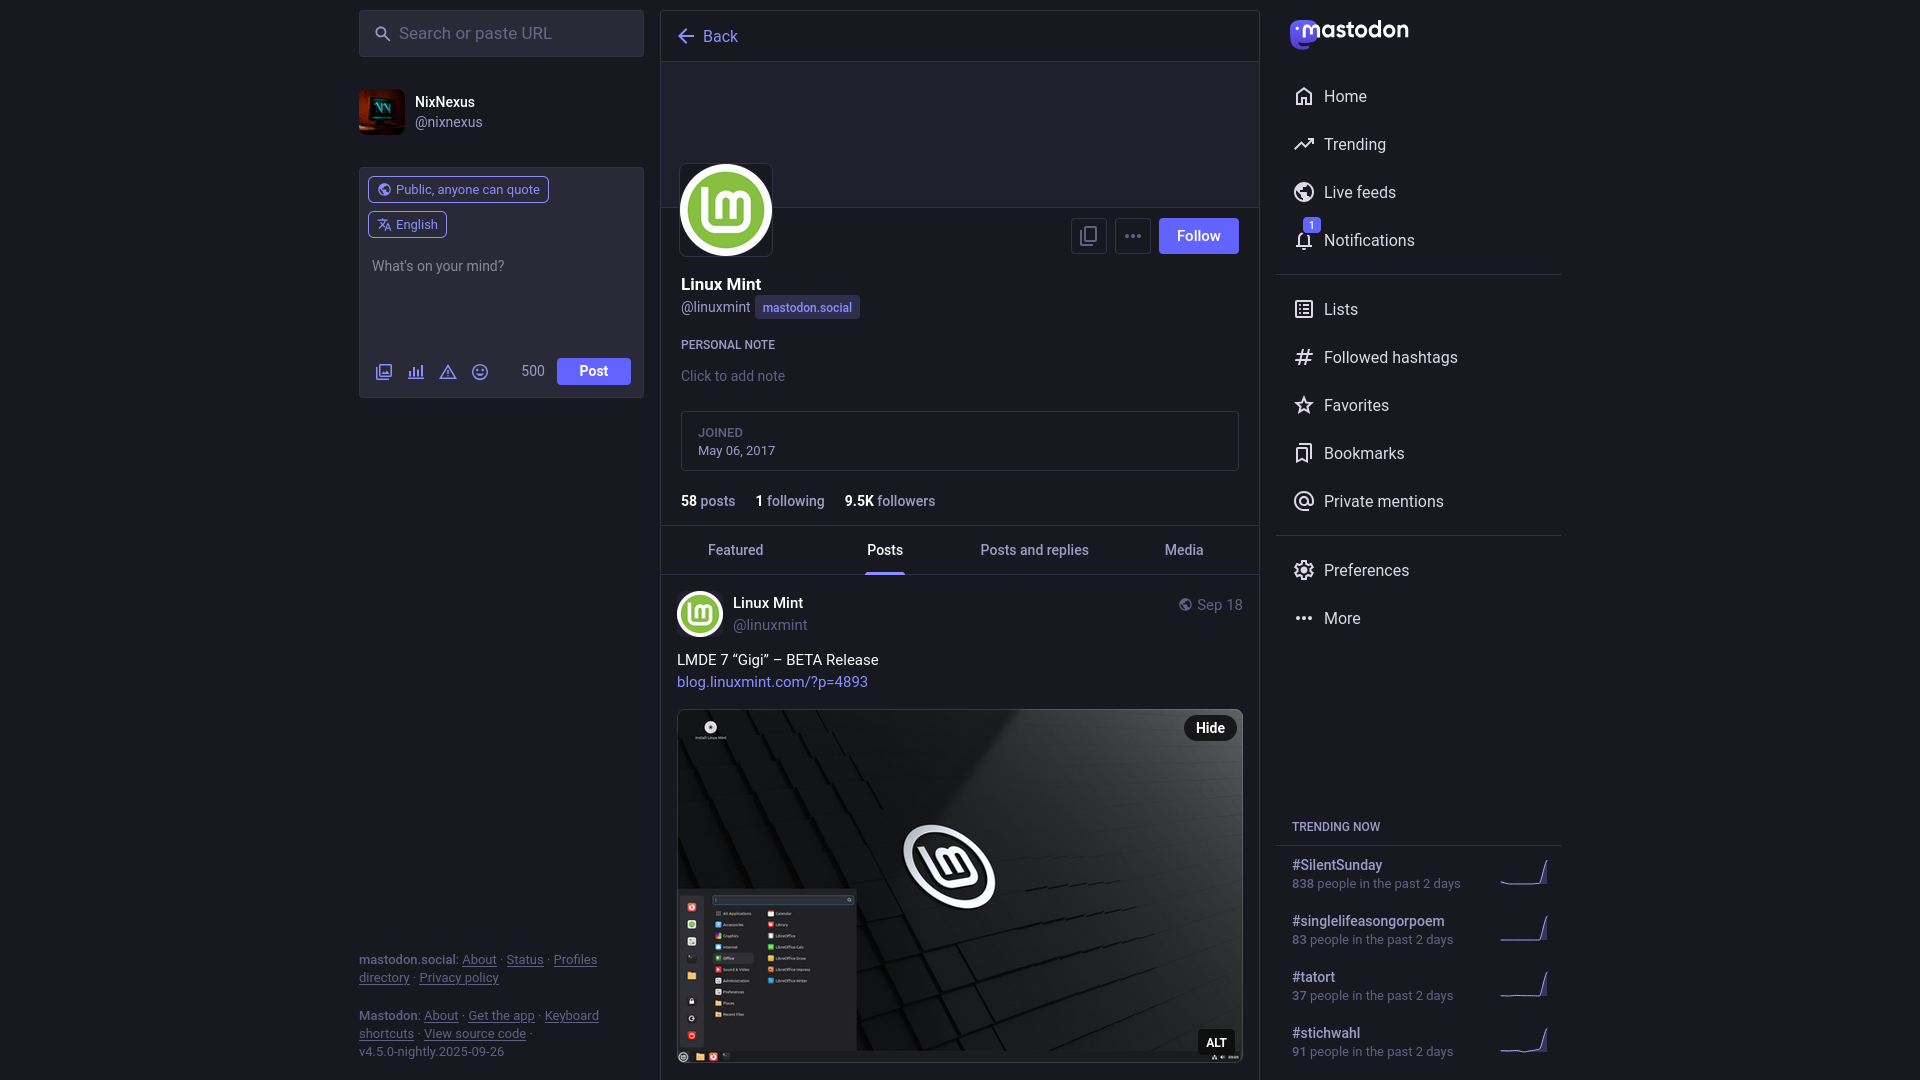Image resolution: width=1920 pixels, height=1080 pixels.
Task: Open the emoji picker icon
Action: 480,372
